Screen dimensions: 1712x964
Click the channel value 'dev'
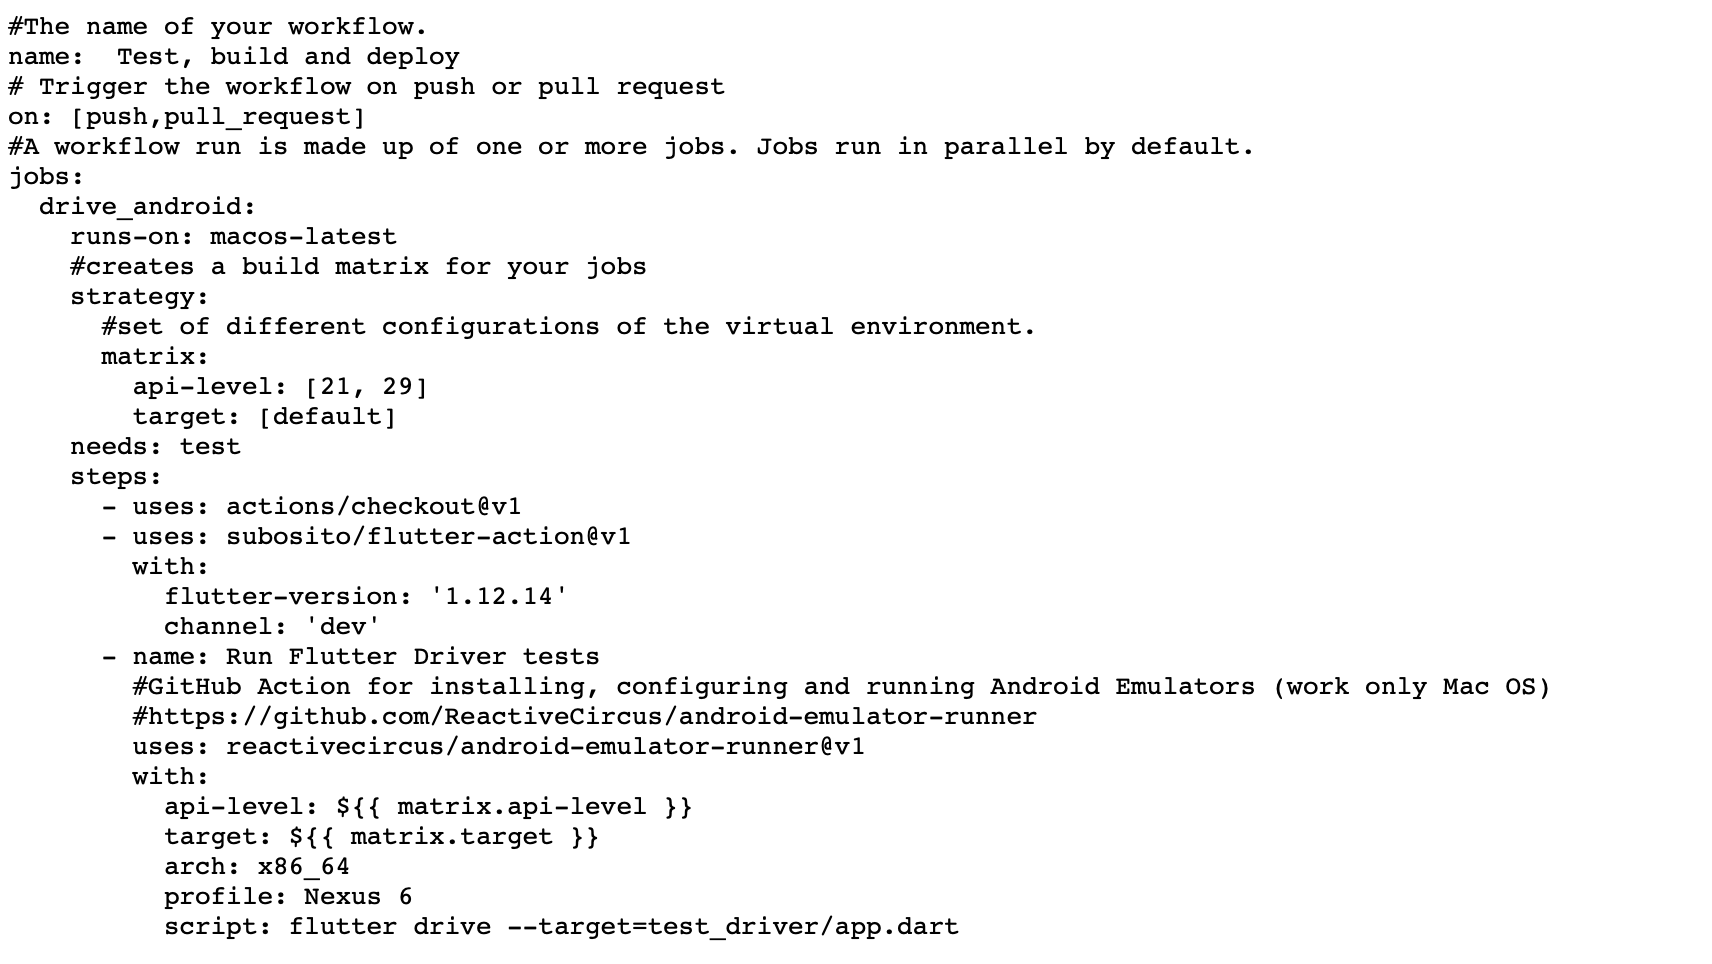343,627
